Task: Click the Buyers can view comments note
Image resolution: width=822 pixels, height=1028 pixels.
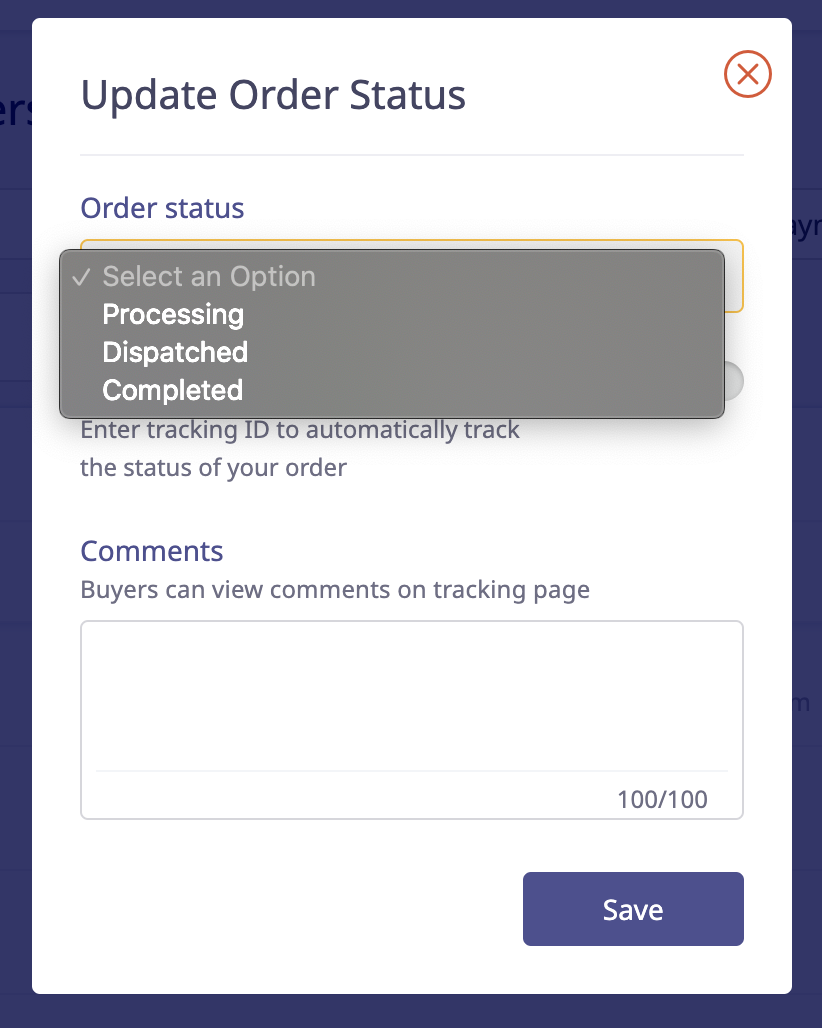Action: tap(335, 590)
